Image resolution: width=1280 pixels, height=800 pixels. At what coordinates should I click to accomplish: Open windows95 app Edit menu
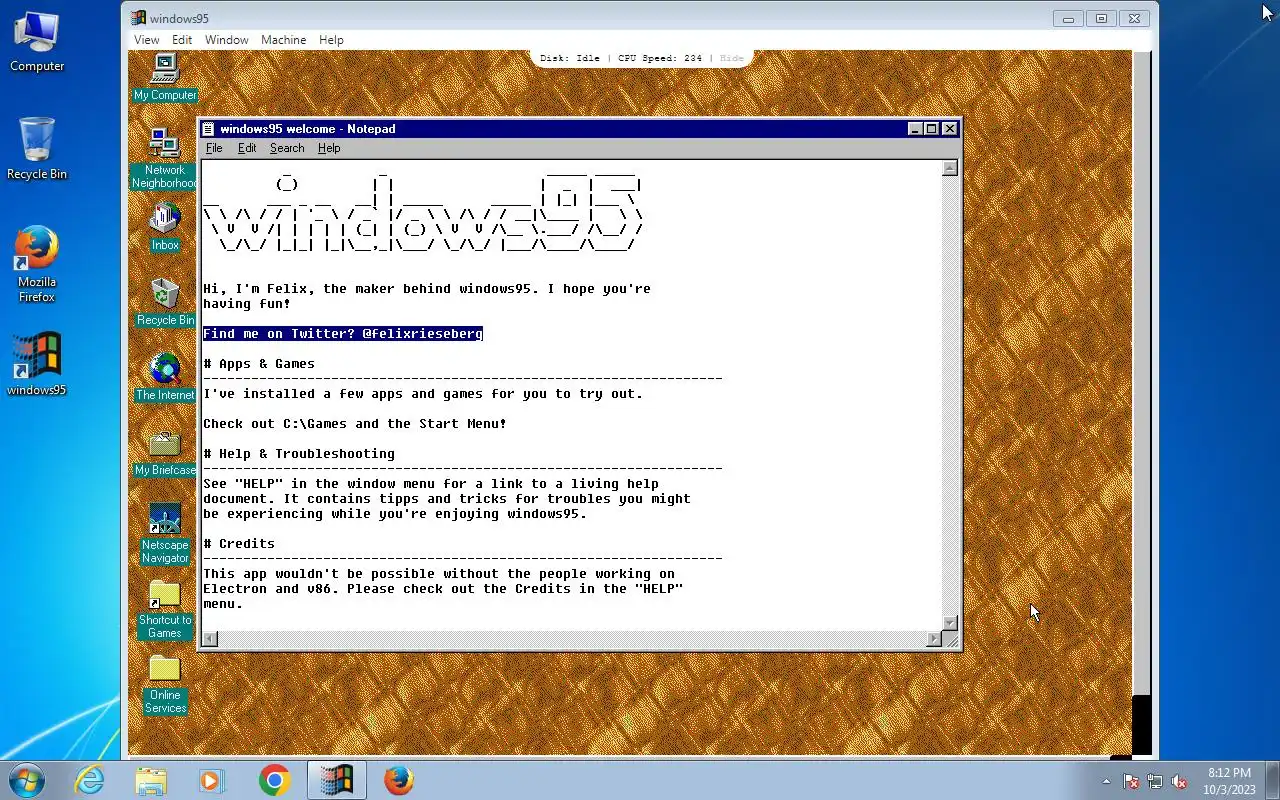[x=182, y=40]
